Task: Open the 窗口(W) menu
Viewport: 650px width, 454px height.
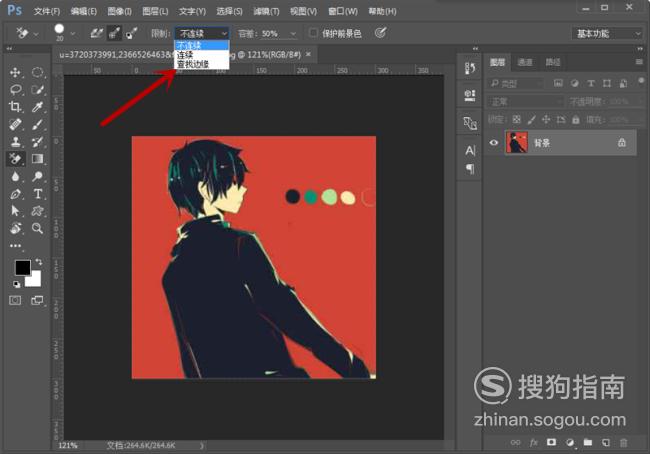Action: 343,11
